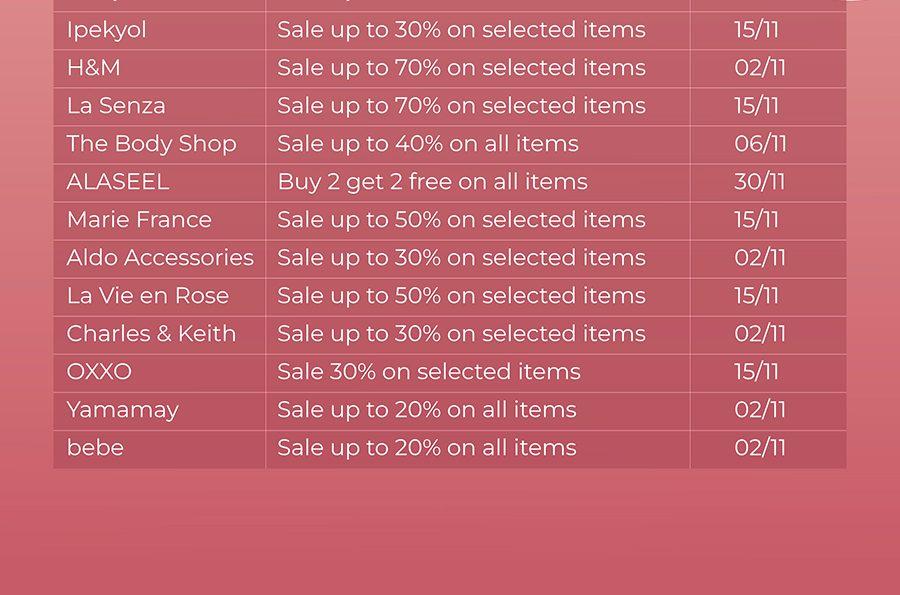Select Marie France in the table
Image resolution: width=900 pixels, height=595 pixels.
click(139, 220)
